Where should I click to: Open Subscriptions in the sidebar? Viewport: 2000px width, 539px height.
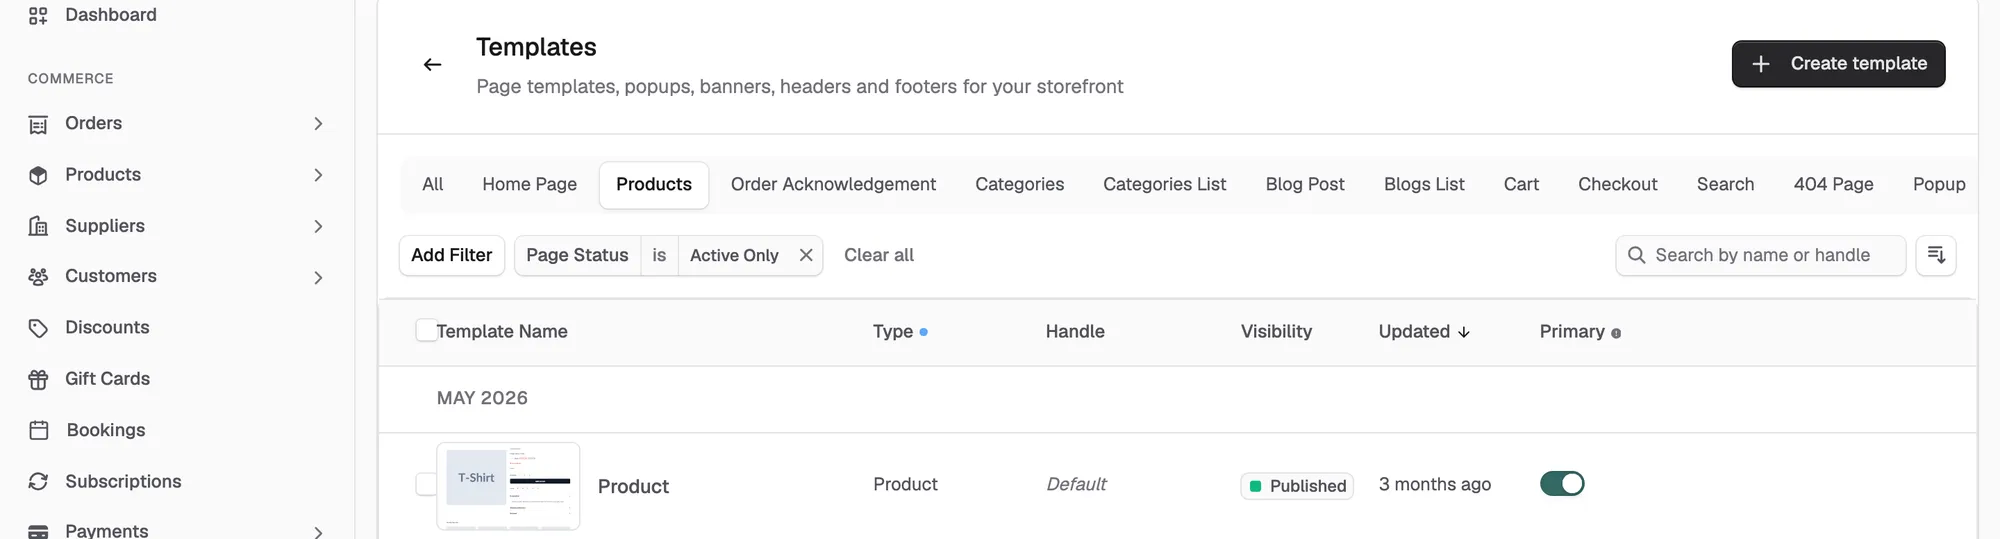123,481
